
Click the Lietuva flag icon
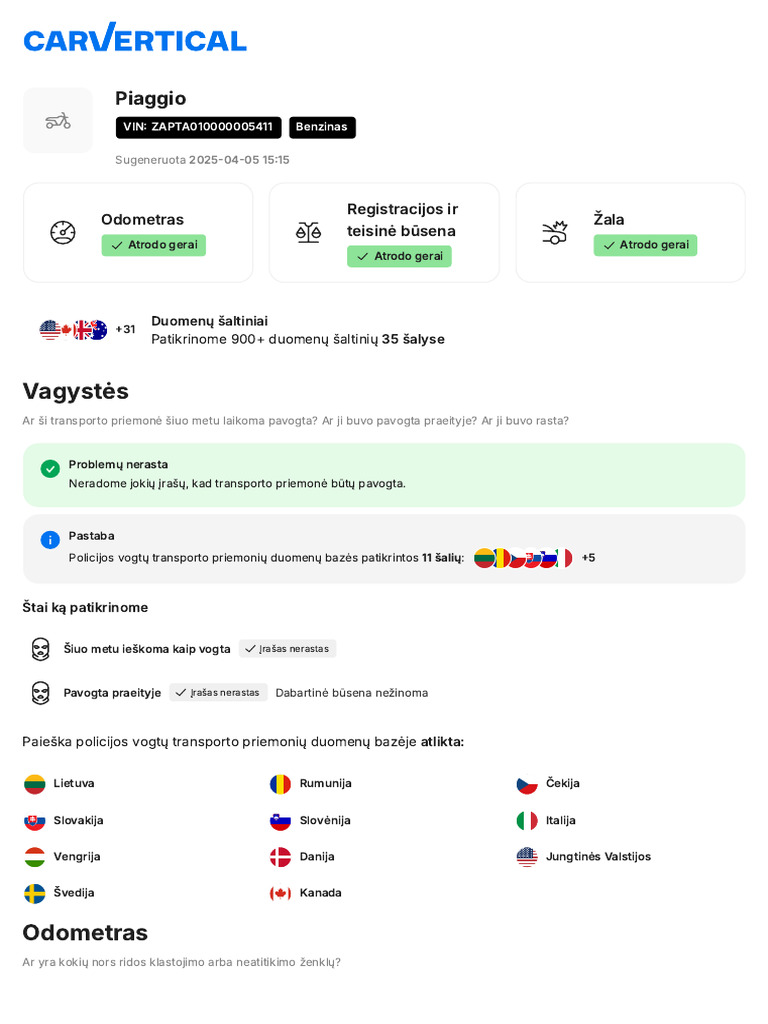[35, 784]
